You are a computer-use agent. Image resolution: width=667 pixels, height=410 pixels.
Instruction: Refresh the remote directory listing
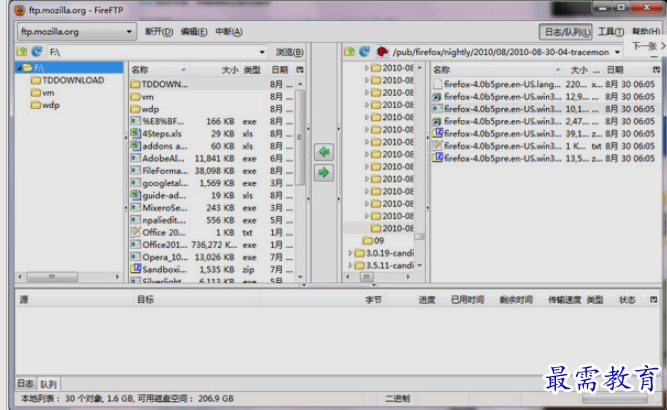[x=364, y=52]
